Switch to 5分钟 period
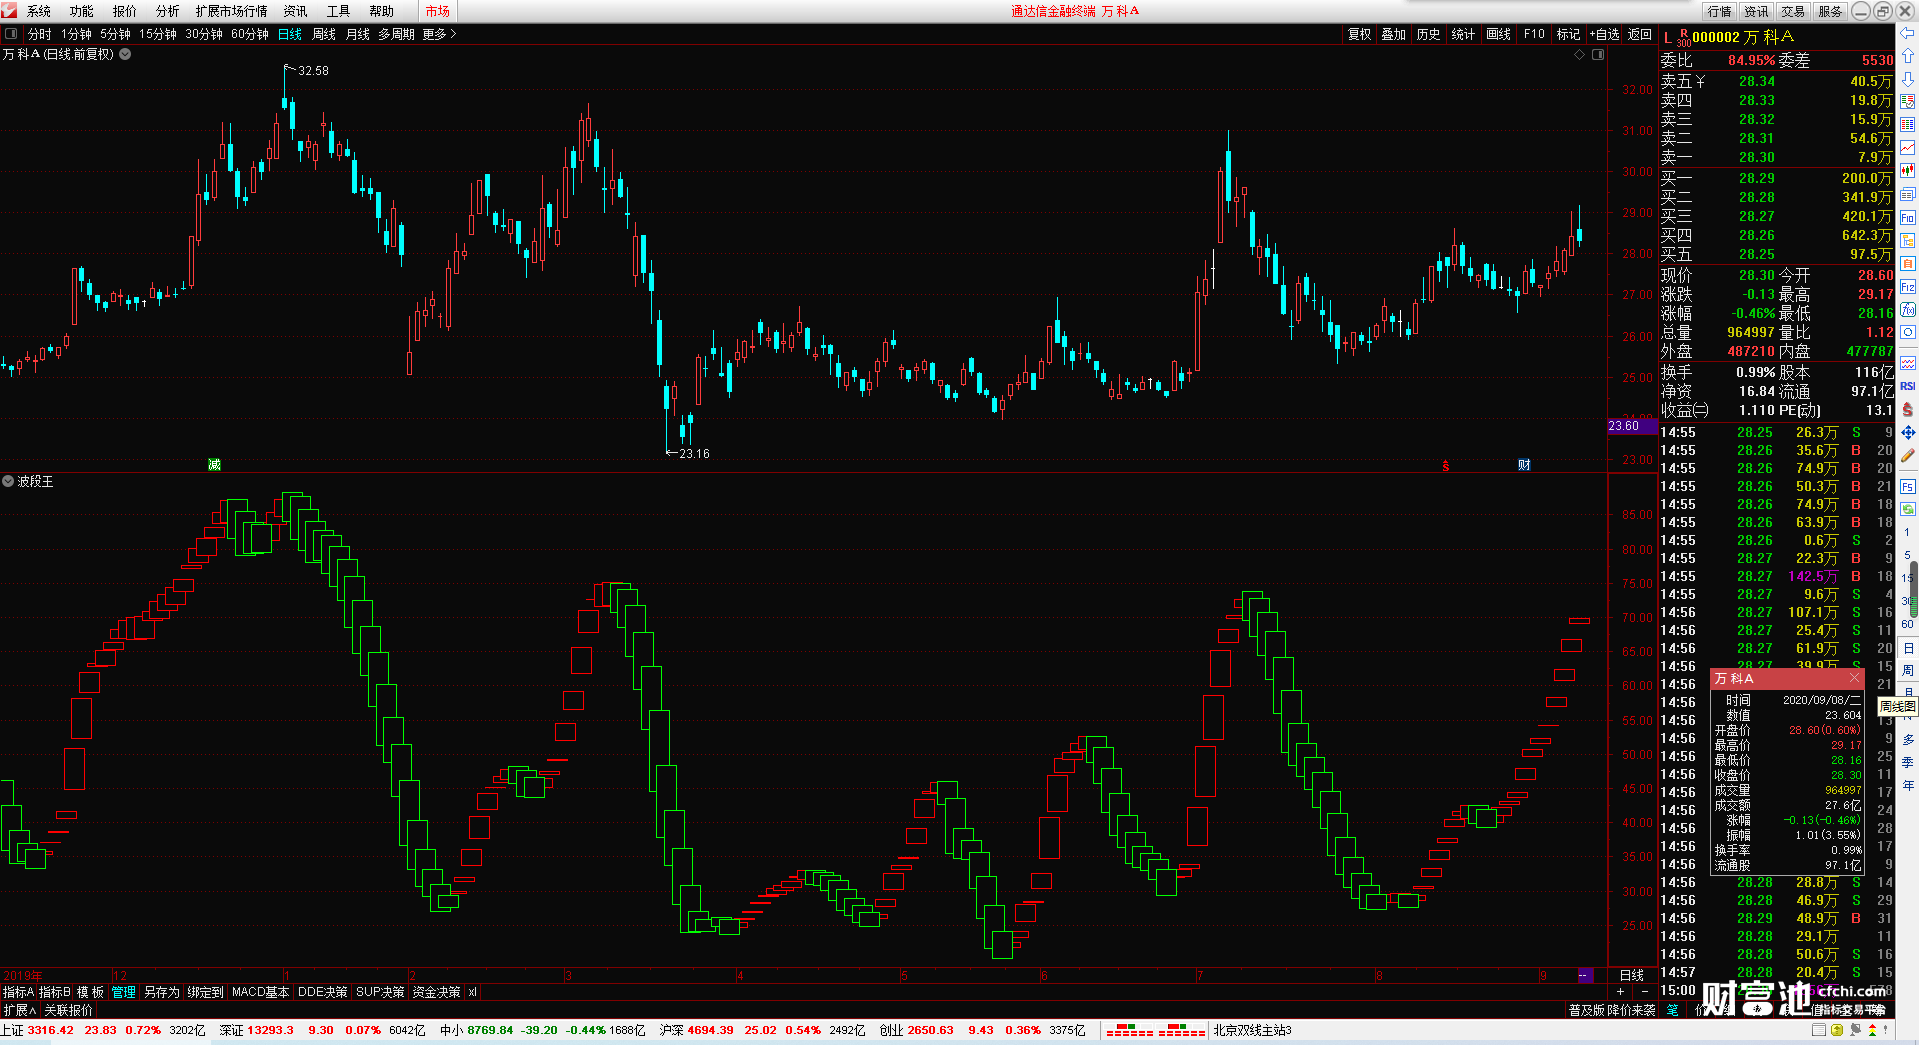 [x=115, y=34]
